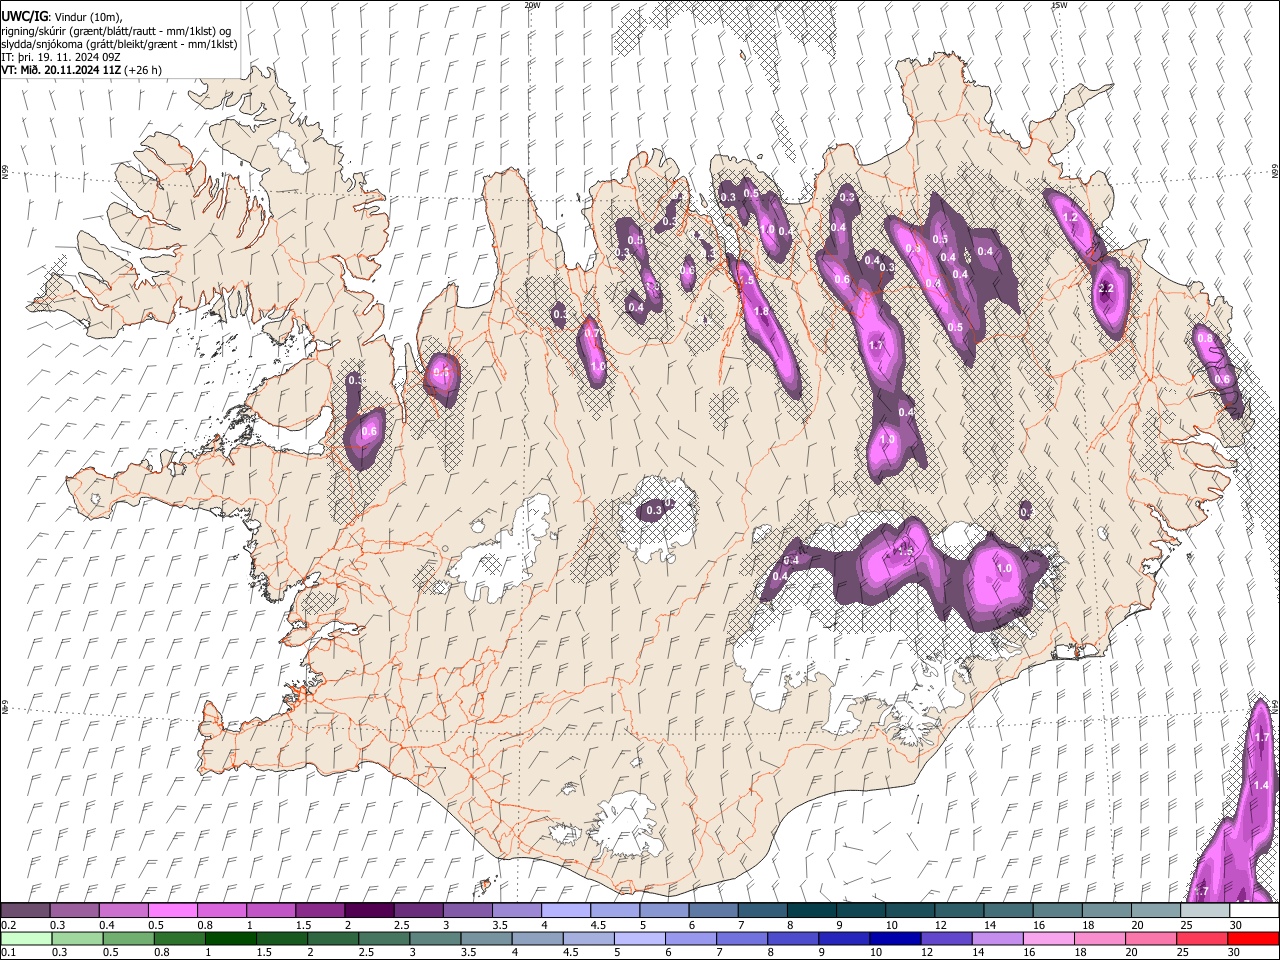Click the upper-row scale label 4.5

598,925
